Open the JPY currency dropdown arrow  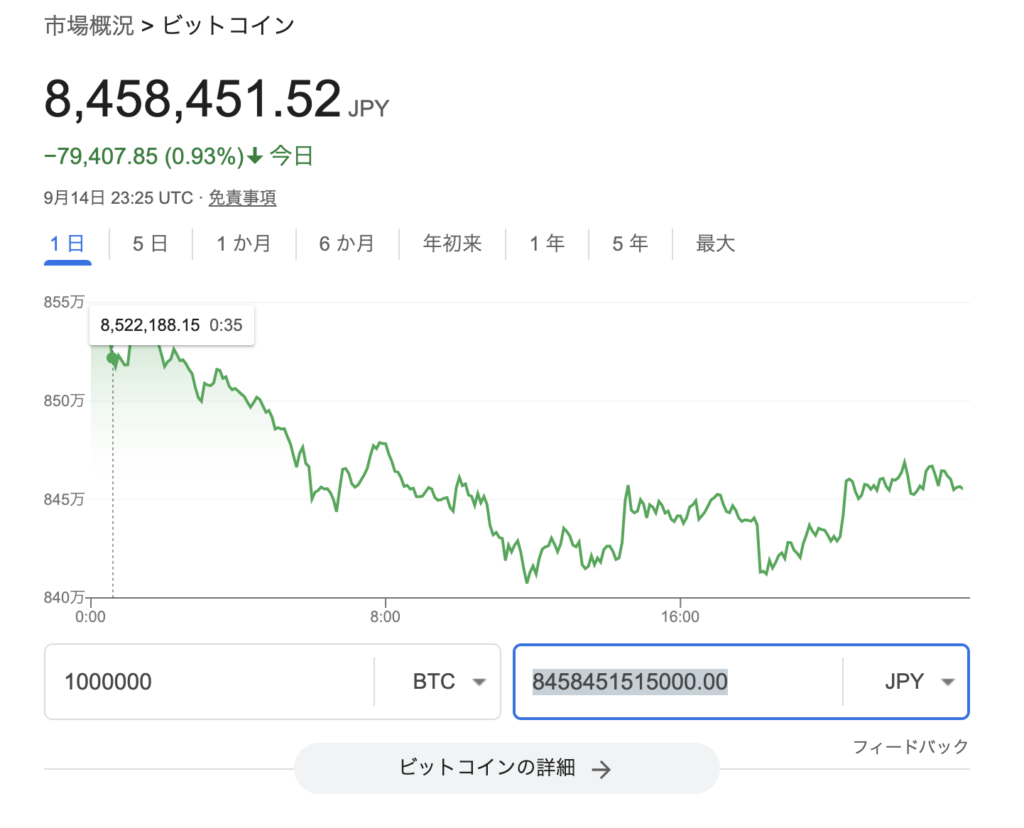tap(948, 682)
